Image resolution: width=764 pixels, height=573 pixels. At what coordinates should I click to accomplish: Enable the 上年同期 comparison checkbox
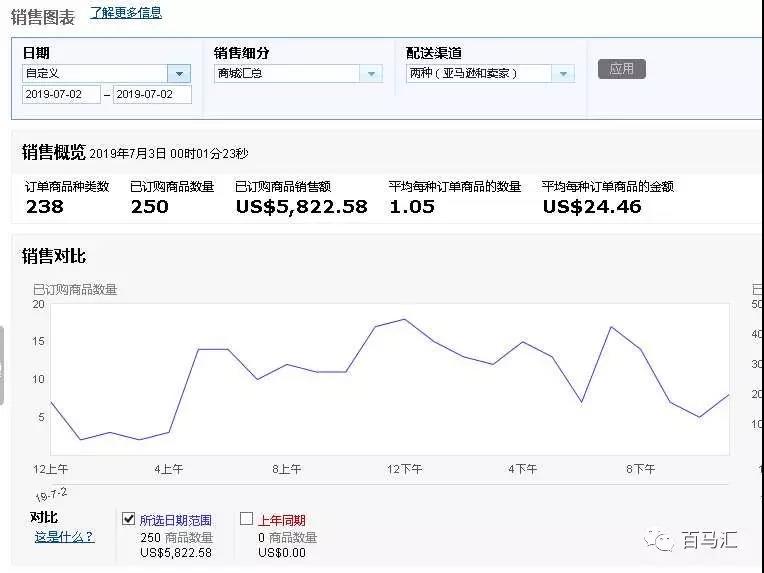(246, 519)
